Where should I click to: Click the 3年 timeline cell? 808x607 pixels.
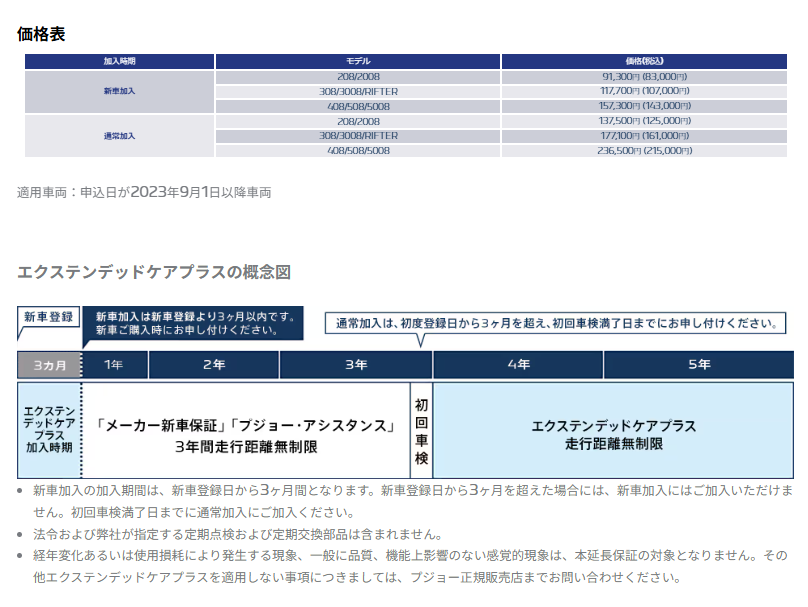[x=356, y=365]
